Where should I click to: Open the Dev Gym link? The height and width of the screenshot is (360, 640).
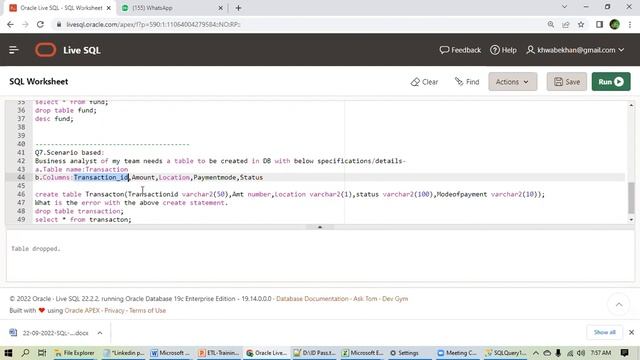[x=395, y=299]
